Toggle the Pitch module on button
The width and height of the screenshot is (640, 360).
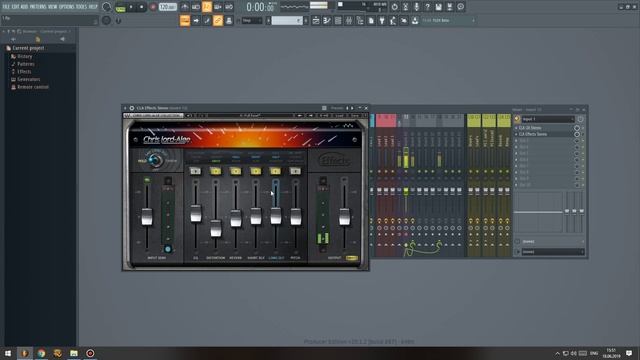pos(296,171)
